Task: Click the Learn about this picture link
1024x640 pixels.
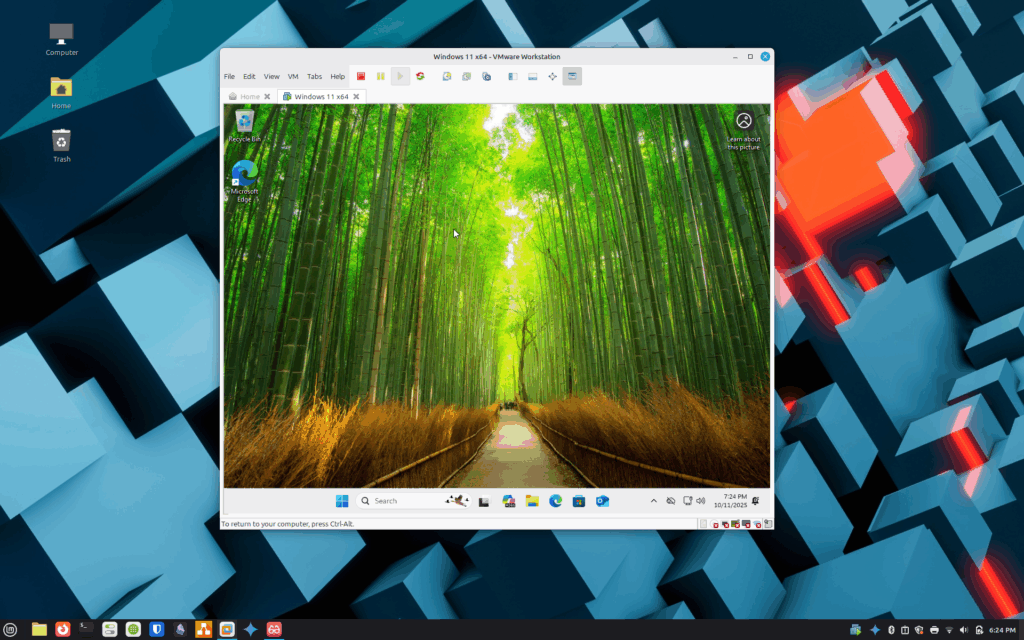Action: point(743,130)
